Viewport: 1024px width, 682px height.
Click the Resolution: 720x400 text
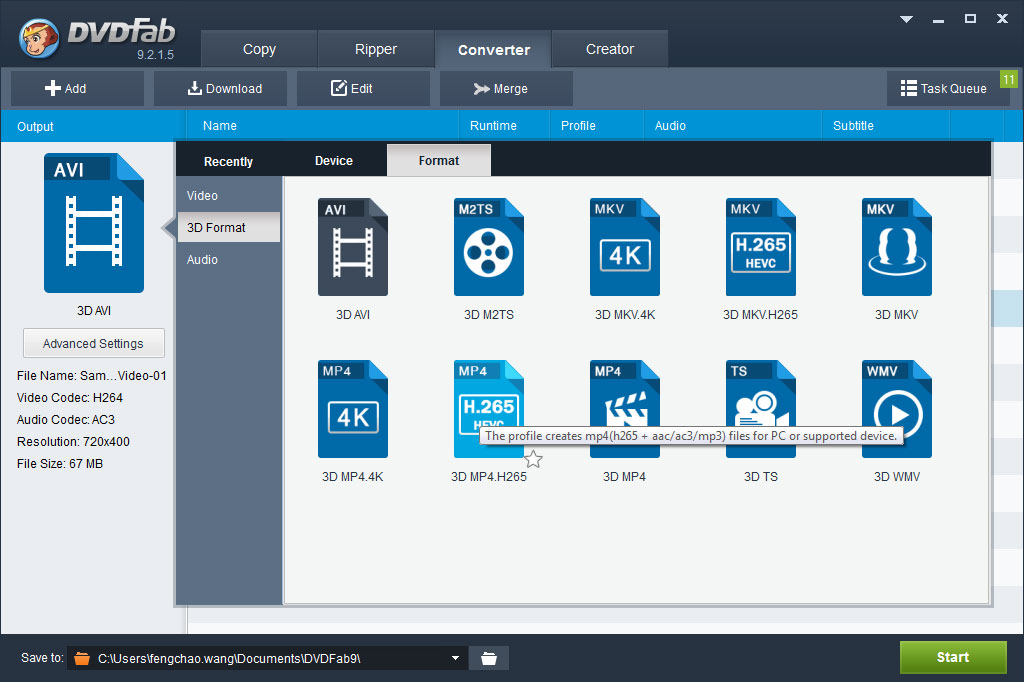point(73,442)
